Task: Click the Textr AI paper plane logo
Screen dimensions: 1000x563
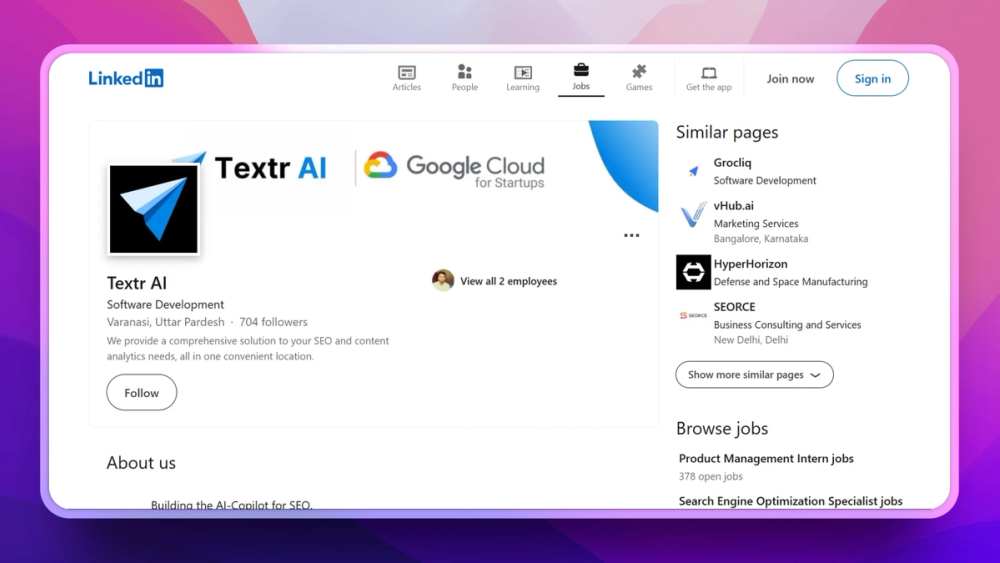Action: (154, 209)
